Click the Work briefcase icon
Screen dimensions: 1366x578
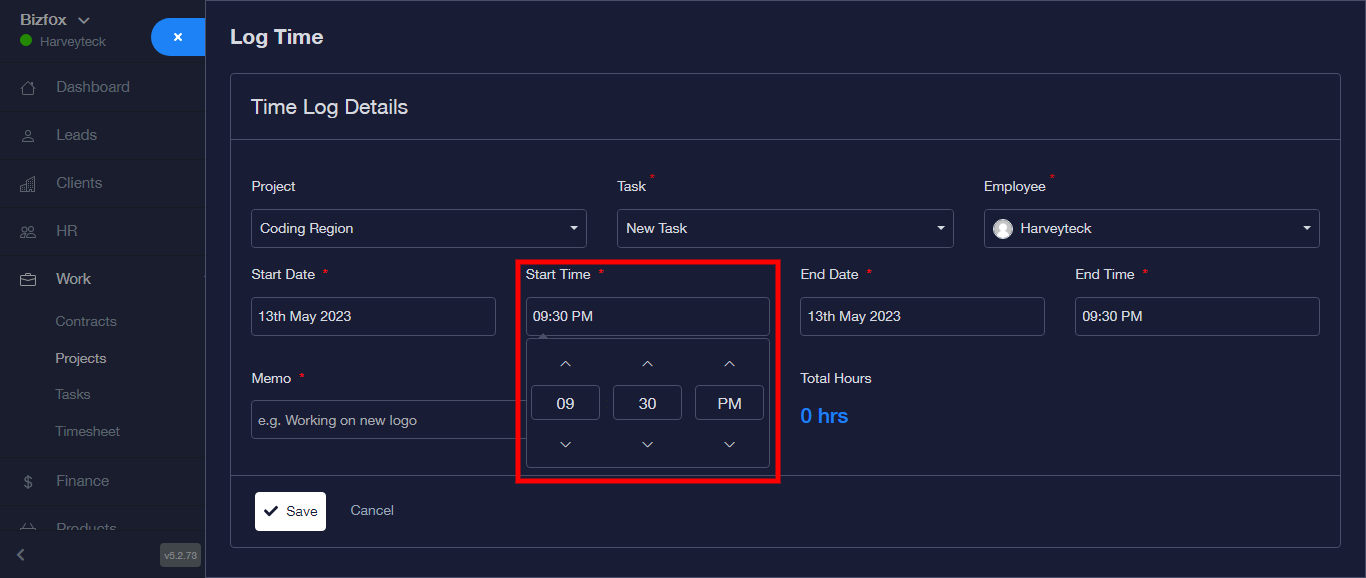pos(28,280)
